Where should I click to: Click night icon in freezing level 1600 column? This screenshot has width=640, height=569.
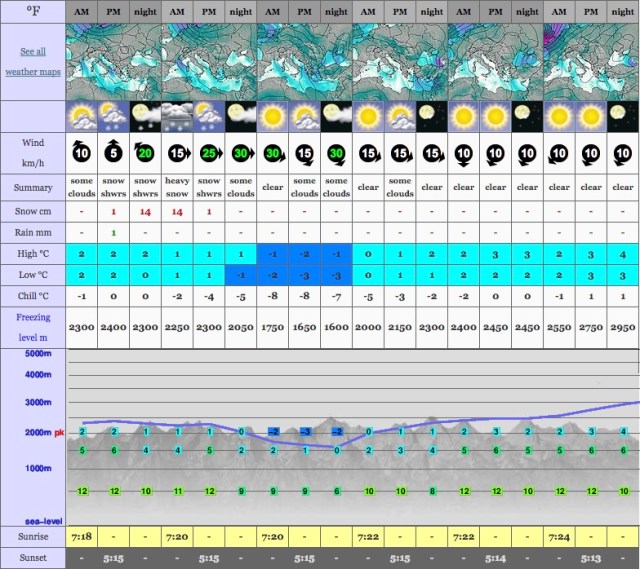[336, 116]
